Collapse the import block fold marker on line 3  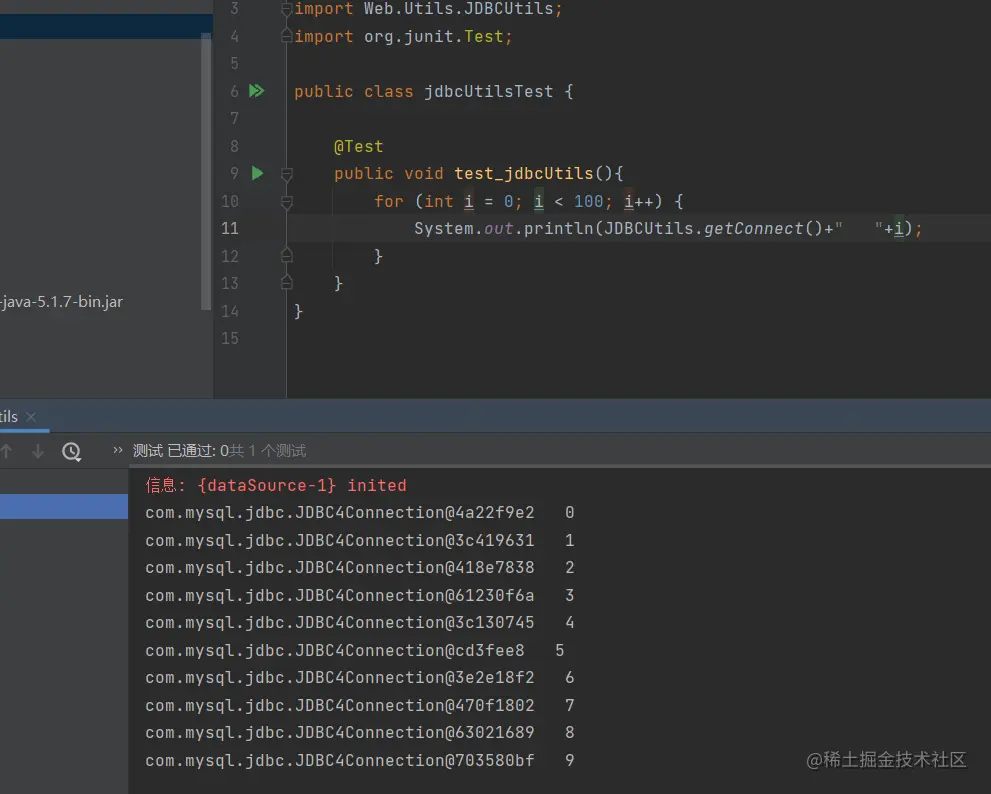tap(286, 9)
